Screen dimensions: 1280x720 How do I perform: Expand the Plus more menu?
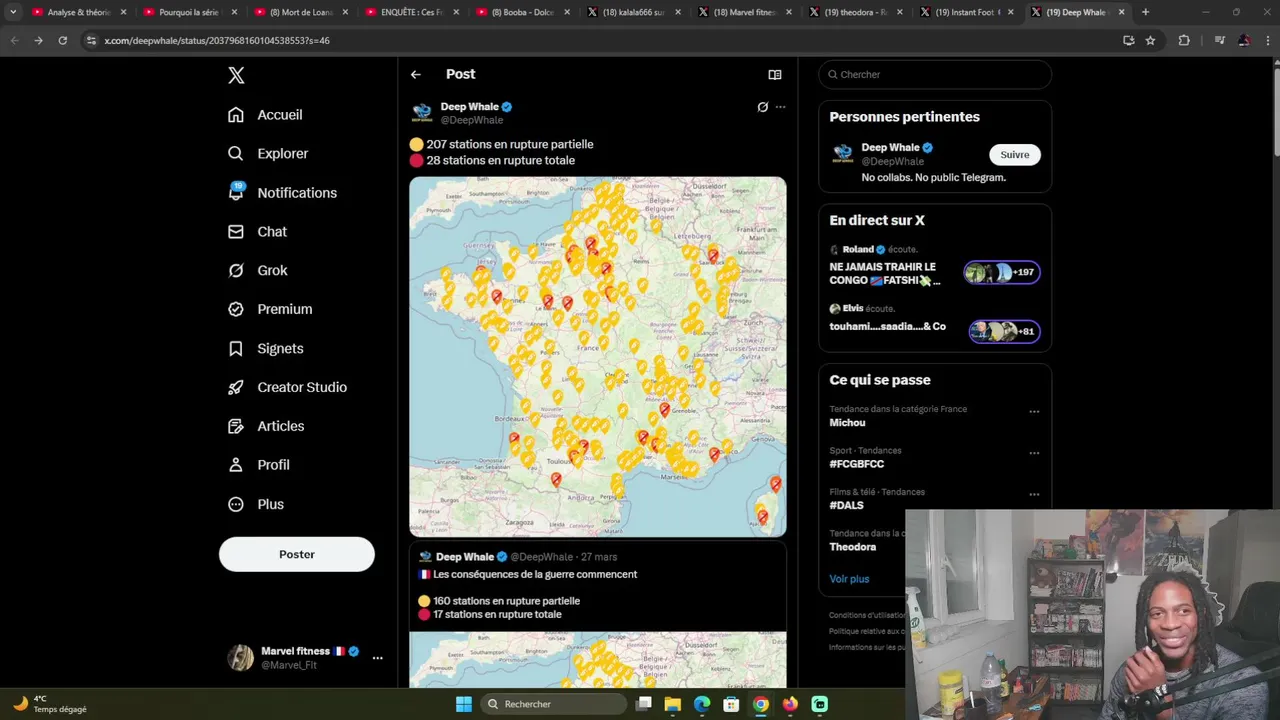[256, 505]
